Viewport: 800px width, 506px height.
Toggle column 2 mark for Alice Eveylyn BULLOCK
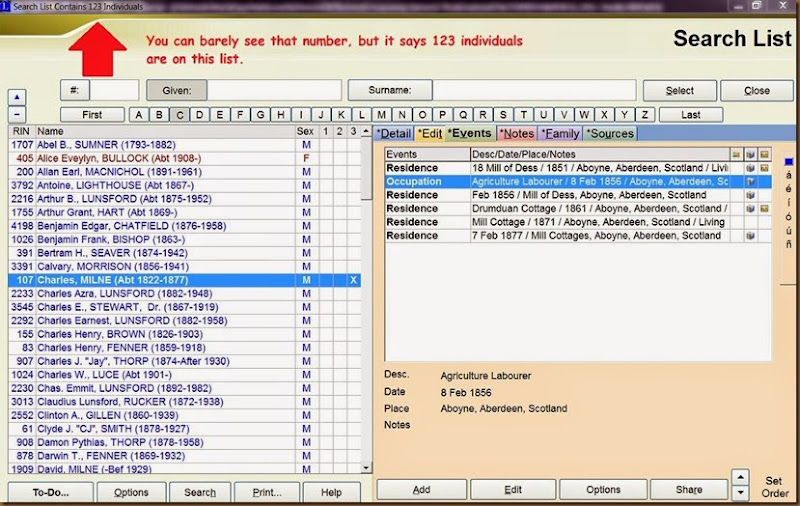(339, 158)
